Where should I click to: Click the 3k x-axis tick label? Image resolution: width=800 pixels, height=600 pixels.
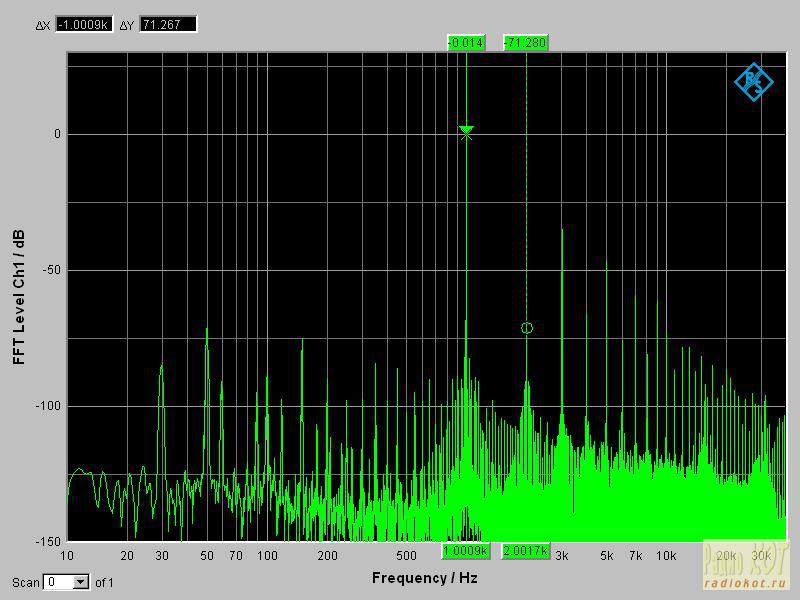(562, 556)
